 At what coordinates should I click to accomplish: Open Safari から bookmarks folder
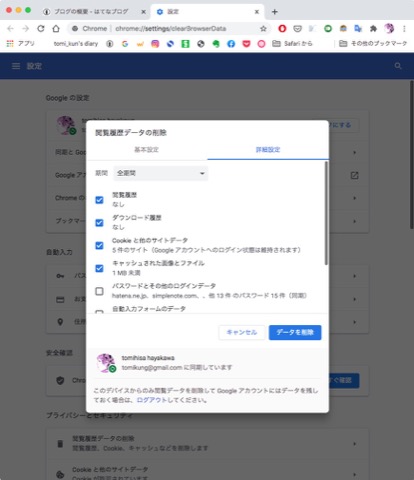[x=292, y=44]
